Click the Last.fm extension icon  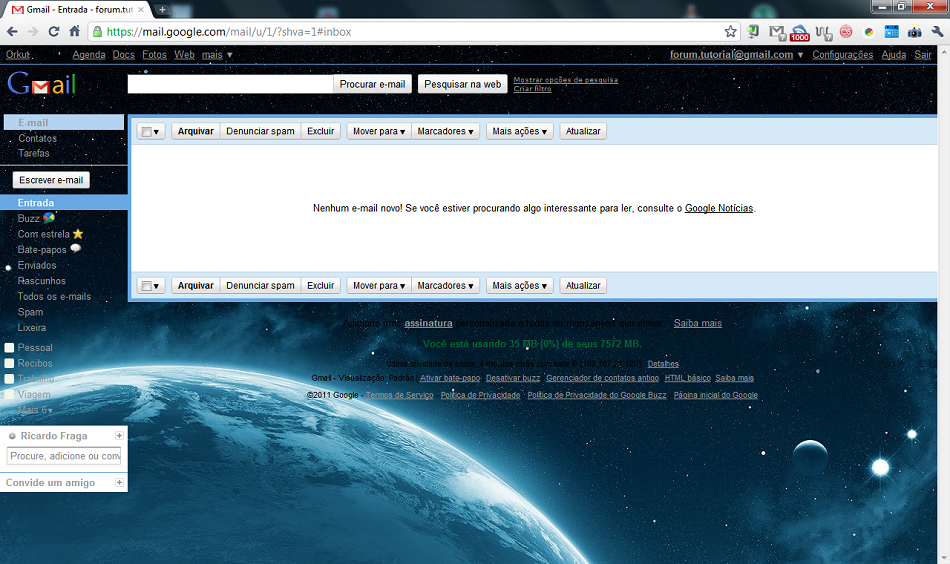click(846, 32)
